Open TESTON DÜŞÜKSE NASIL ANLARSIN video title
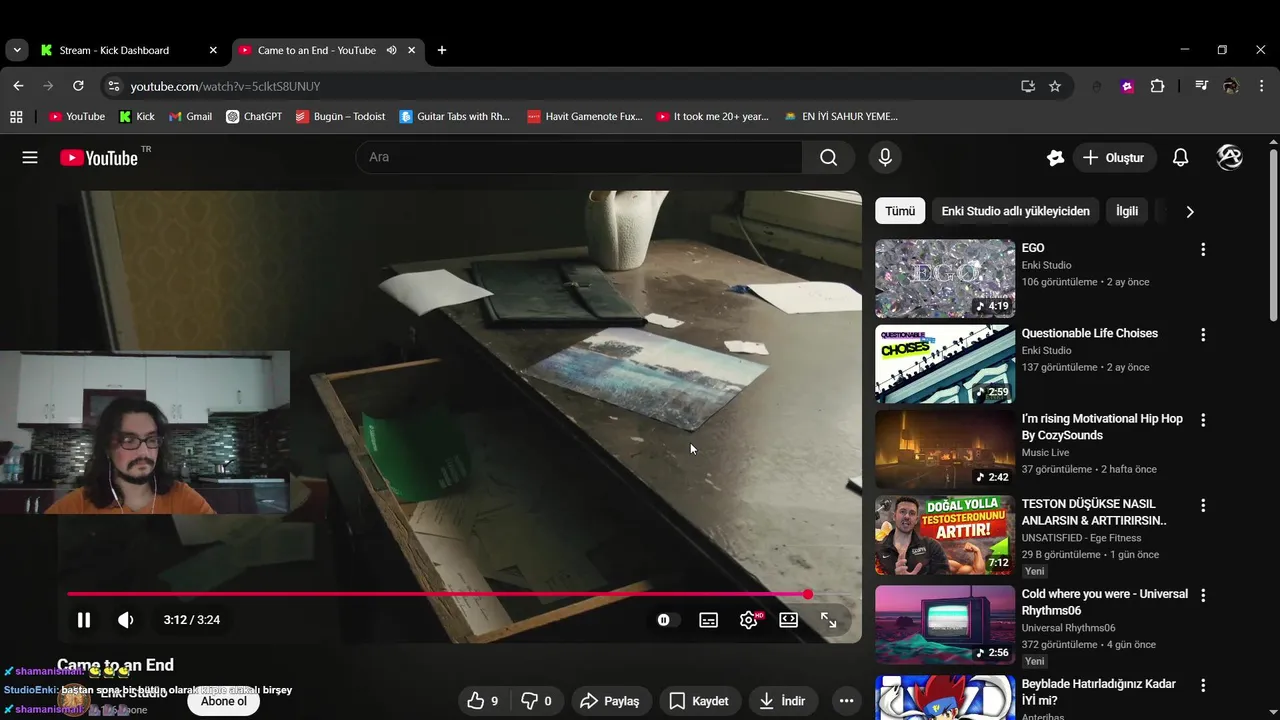Screen dimensions: 1280x720 [1094, 512]
